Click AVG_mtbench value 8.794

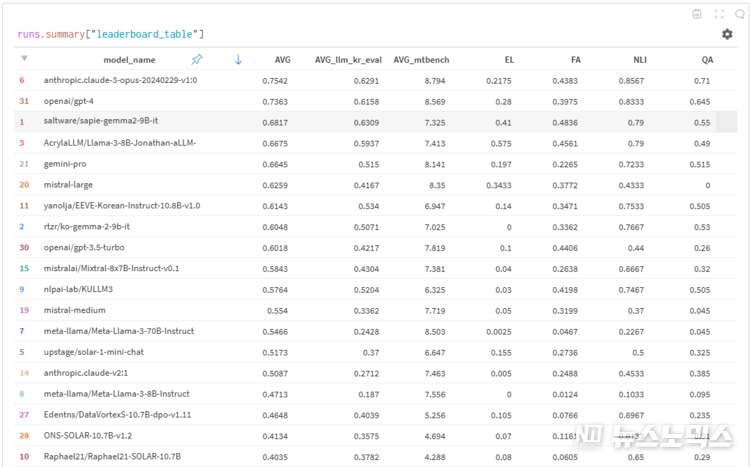click(x=435, y=81)
